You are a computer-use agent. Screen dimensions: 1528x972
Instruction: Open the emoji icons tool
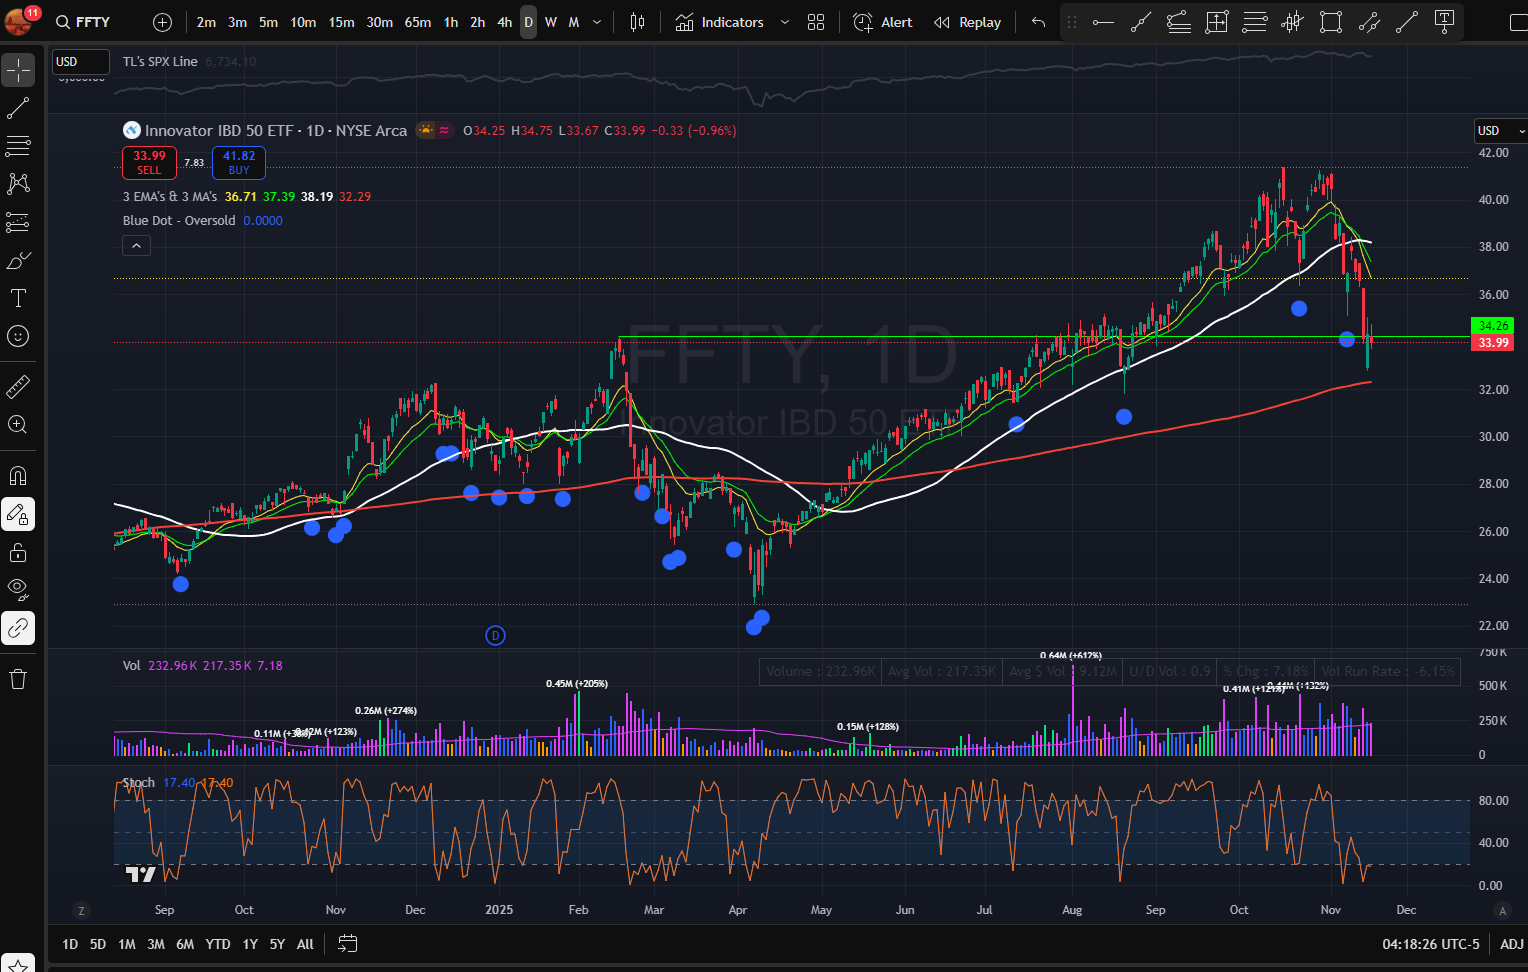point(18,336)
